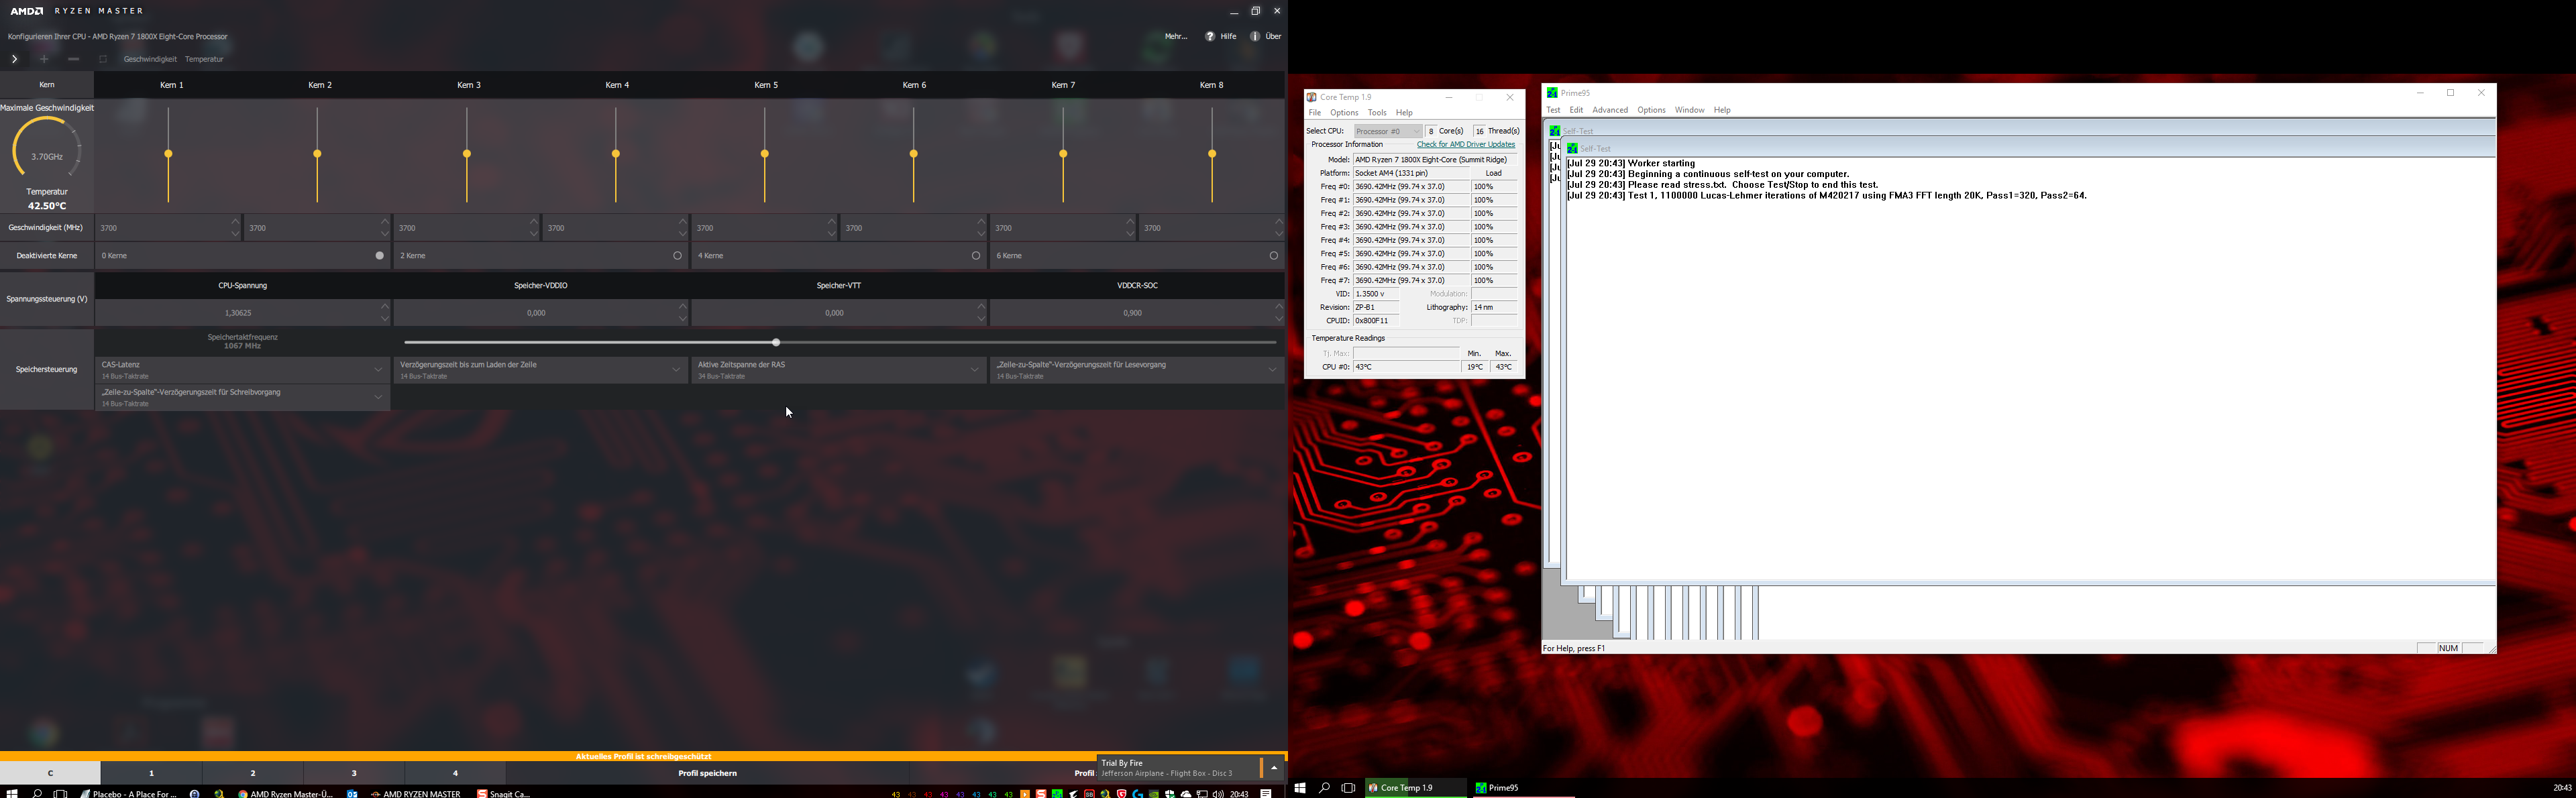Expand the media notification arrow by Trial By Fire

[x=1274, y=768]
